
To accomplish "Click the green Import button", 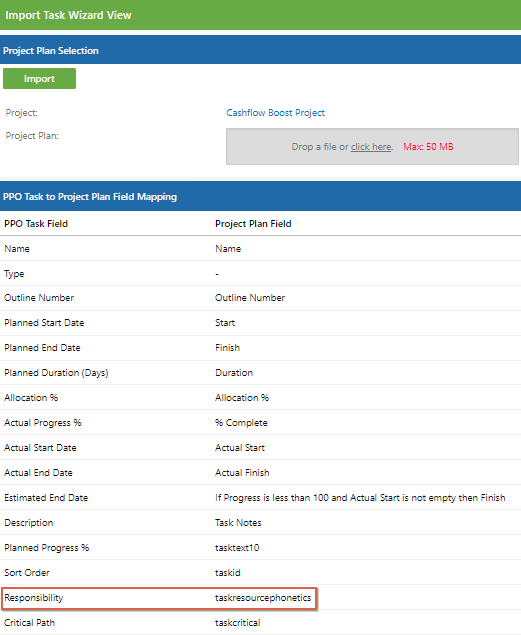I will click(x=39, y=79).
